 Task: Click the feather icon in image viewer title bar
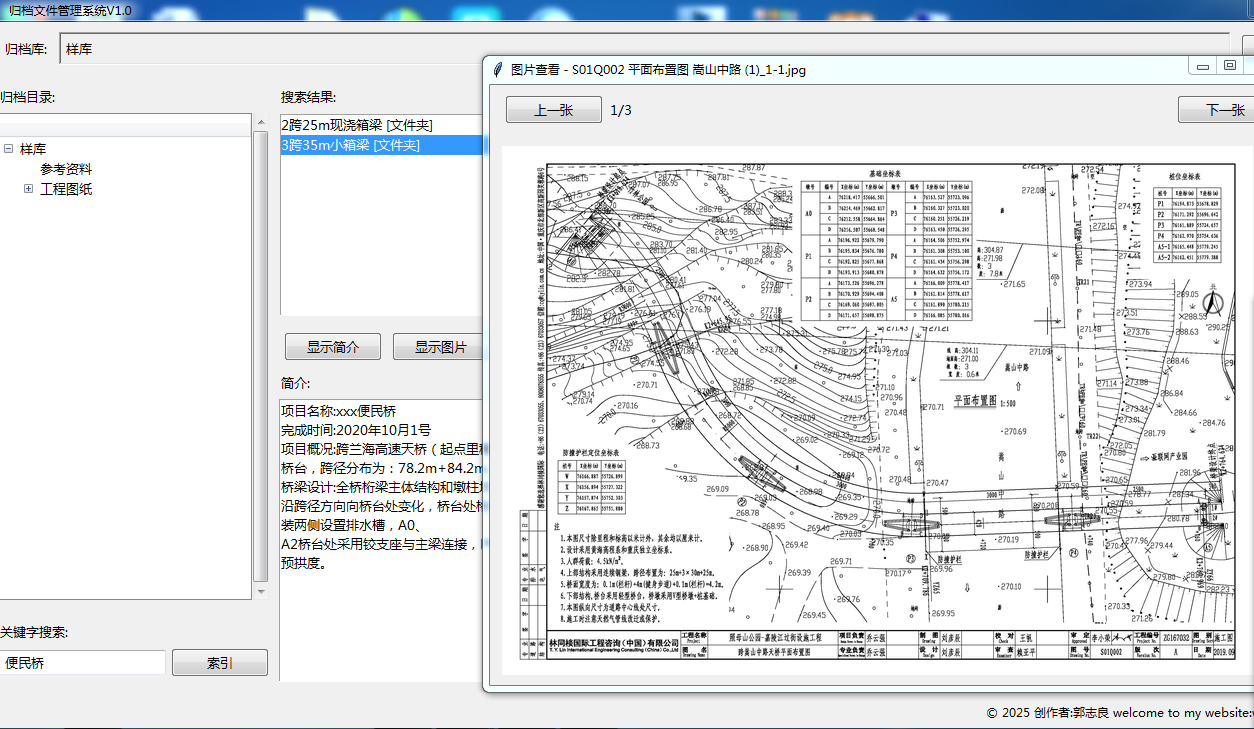497,70
